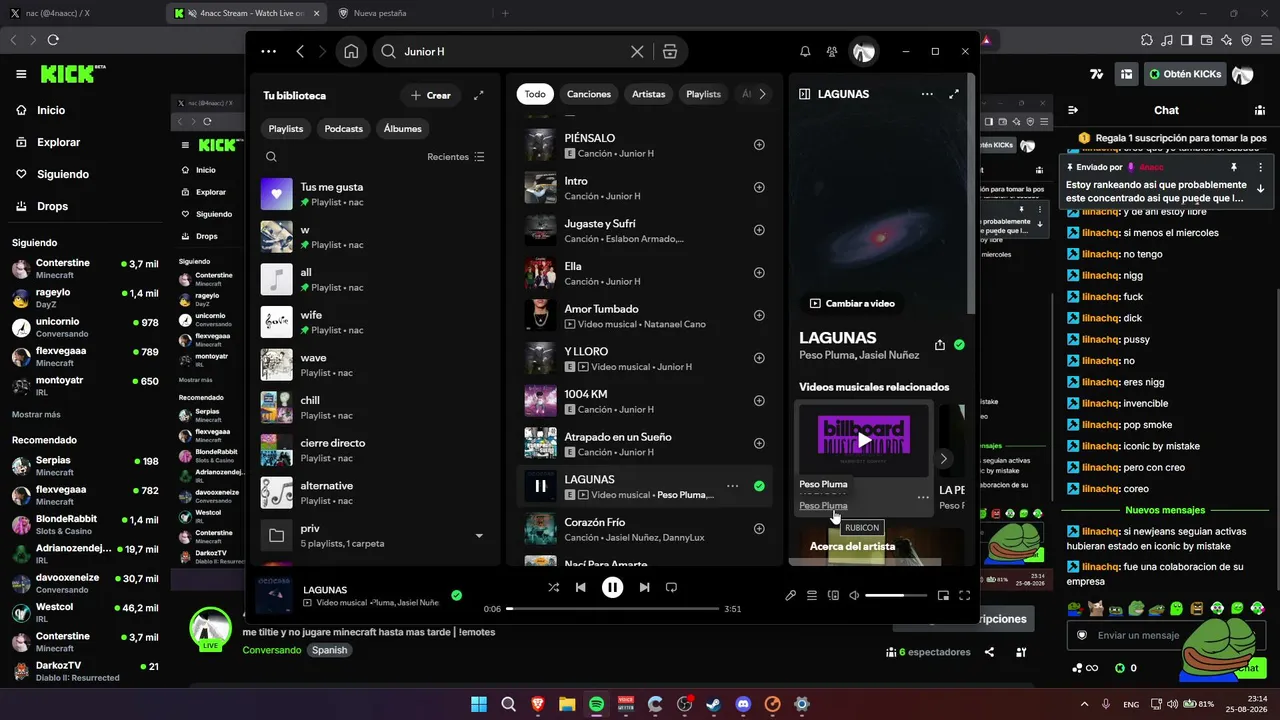
Task: Search within Tu biblioteca
Action: (x=271, y=157)
